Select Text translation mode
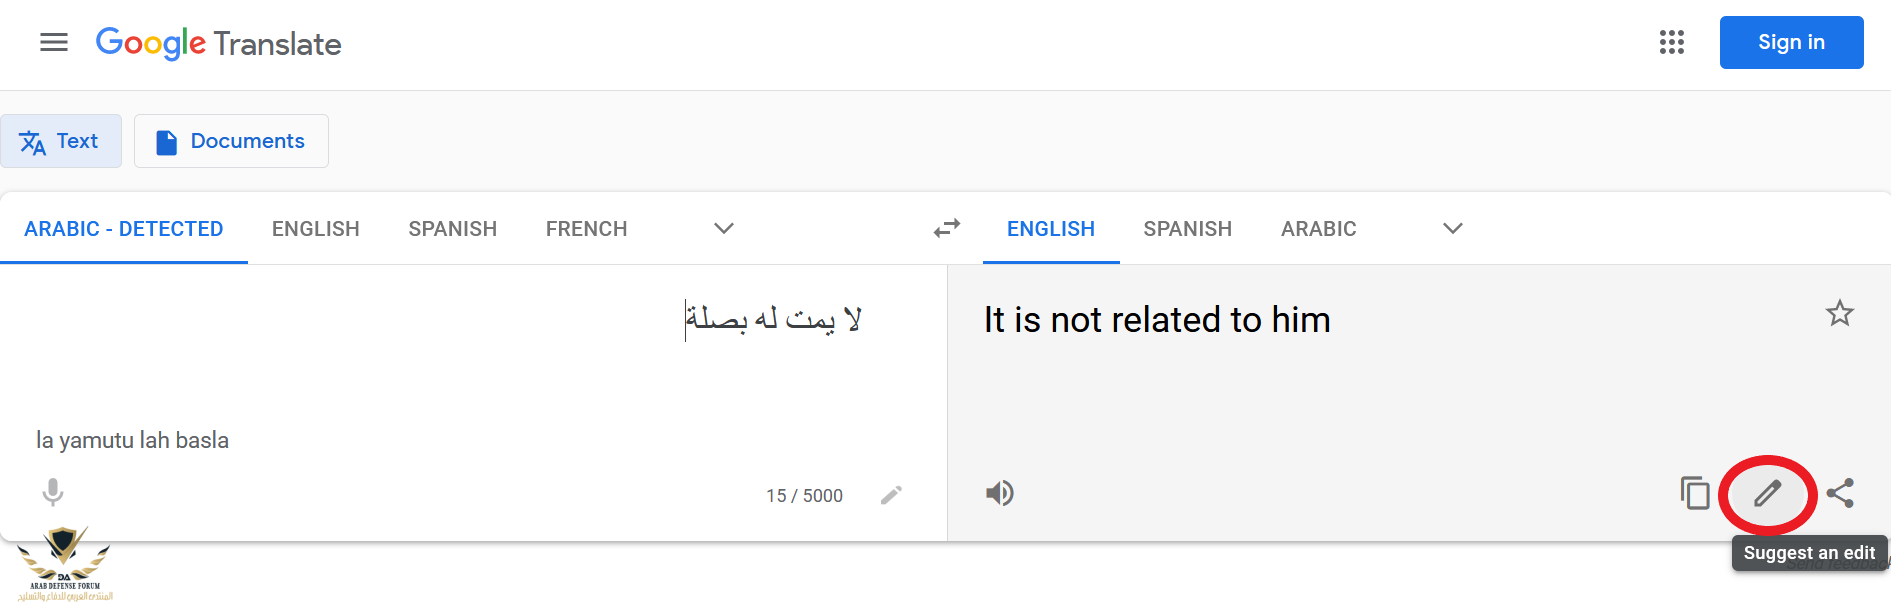 pyautogui.click(x=61, y=141)
